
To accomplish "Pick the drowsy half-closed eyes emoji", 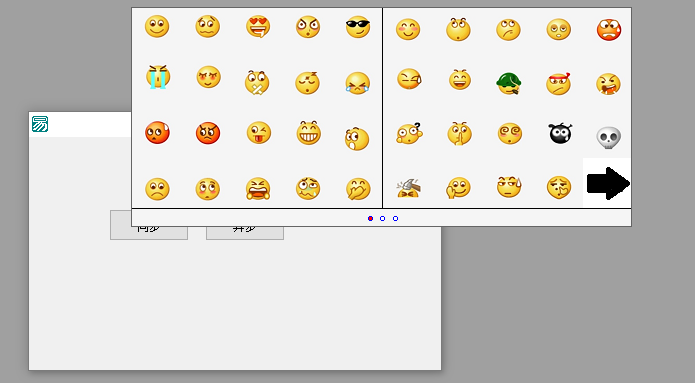I will pos(558,29).
